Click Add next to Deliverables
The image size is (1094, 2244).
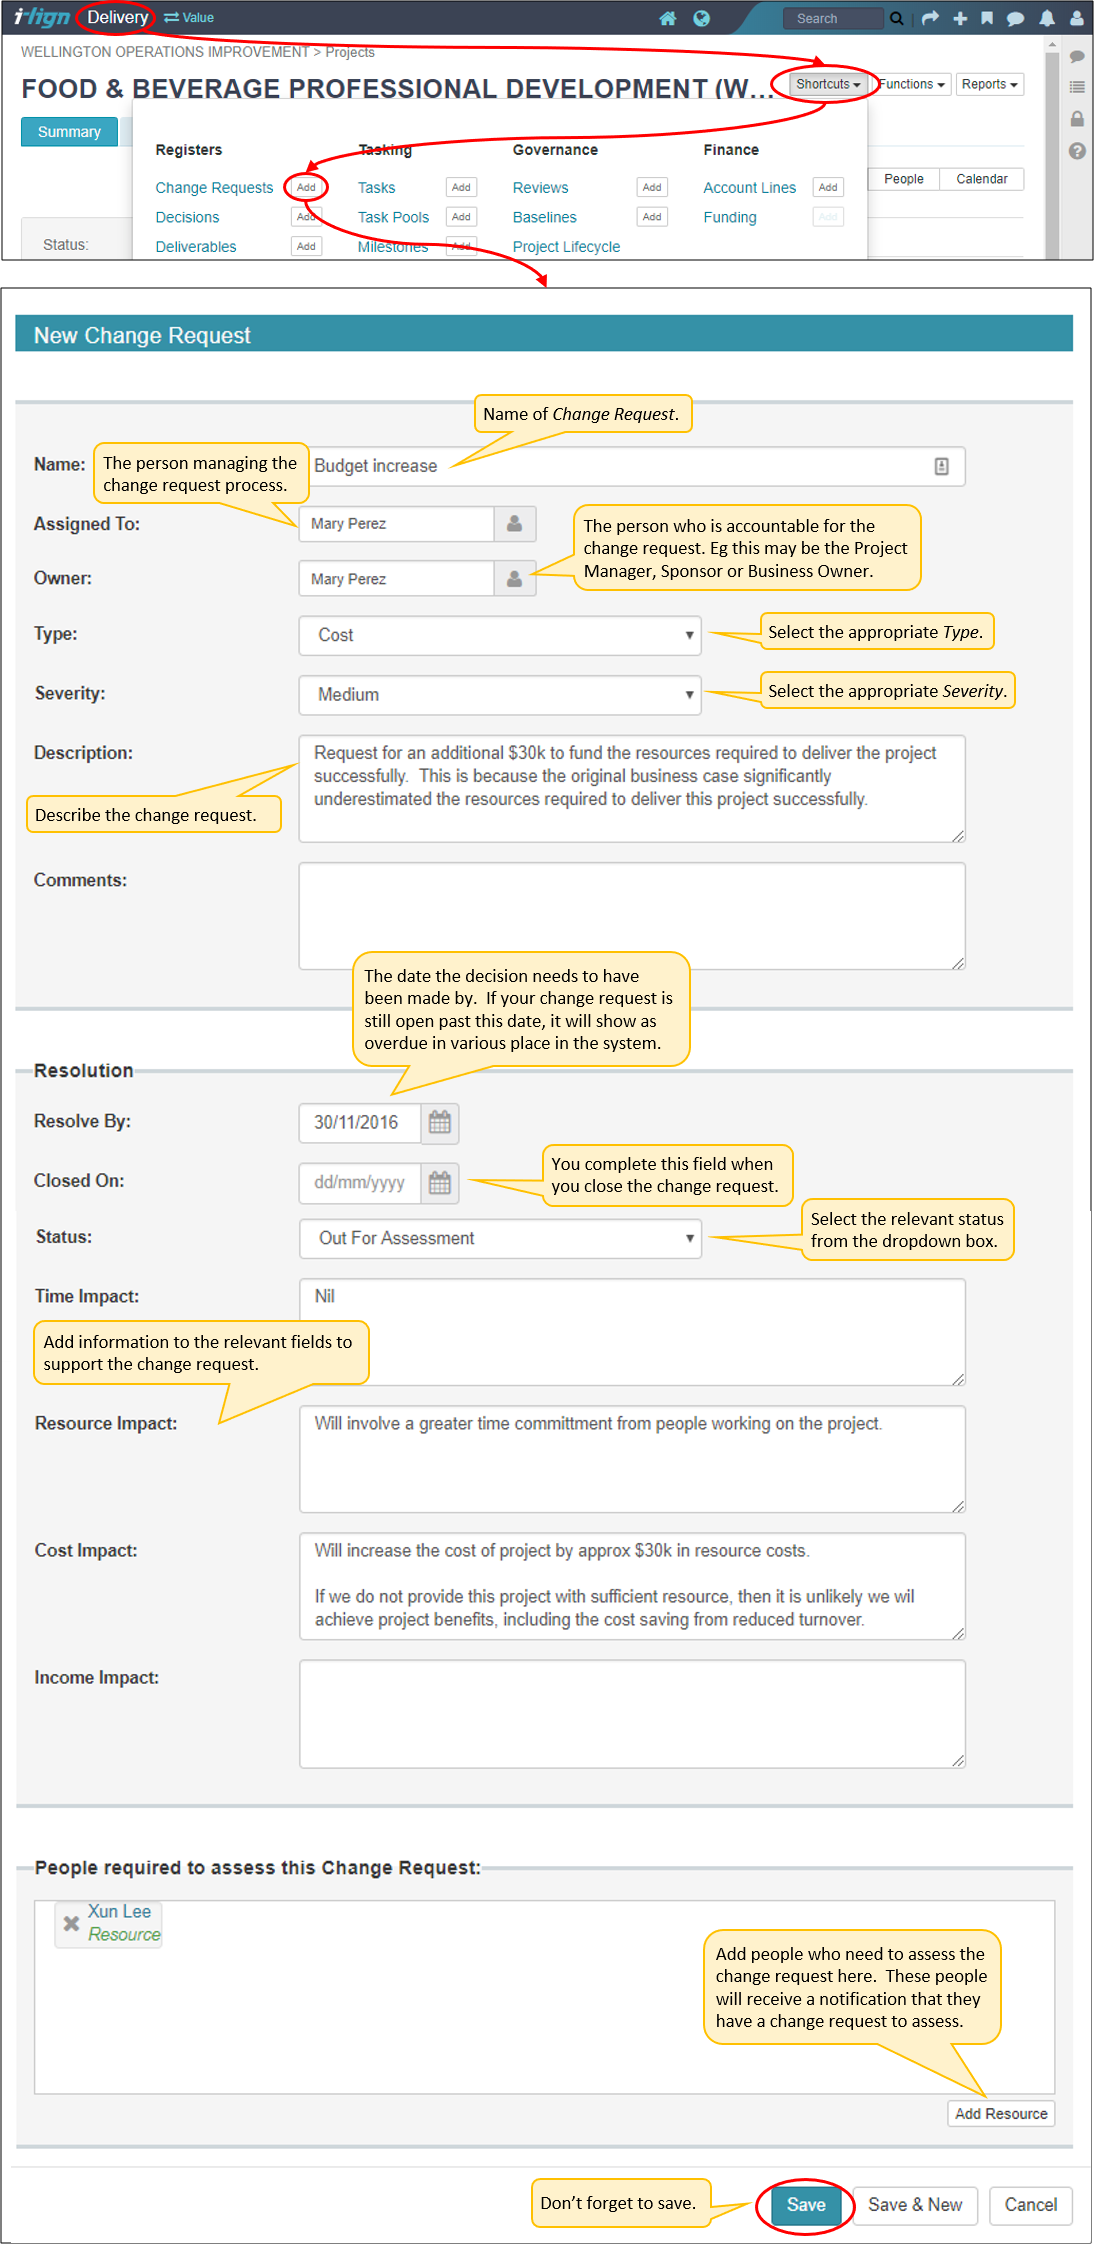[x=306, y=246]
